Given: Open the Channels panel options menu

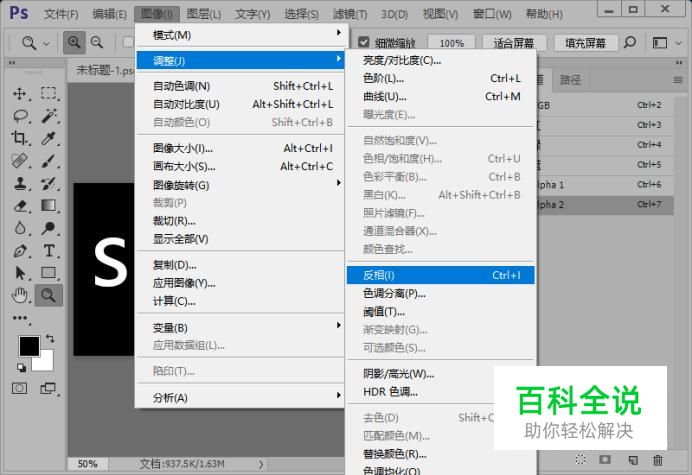Looking at the screenshot, I should coord(678,80).
